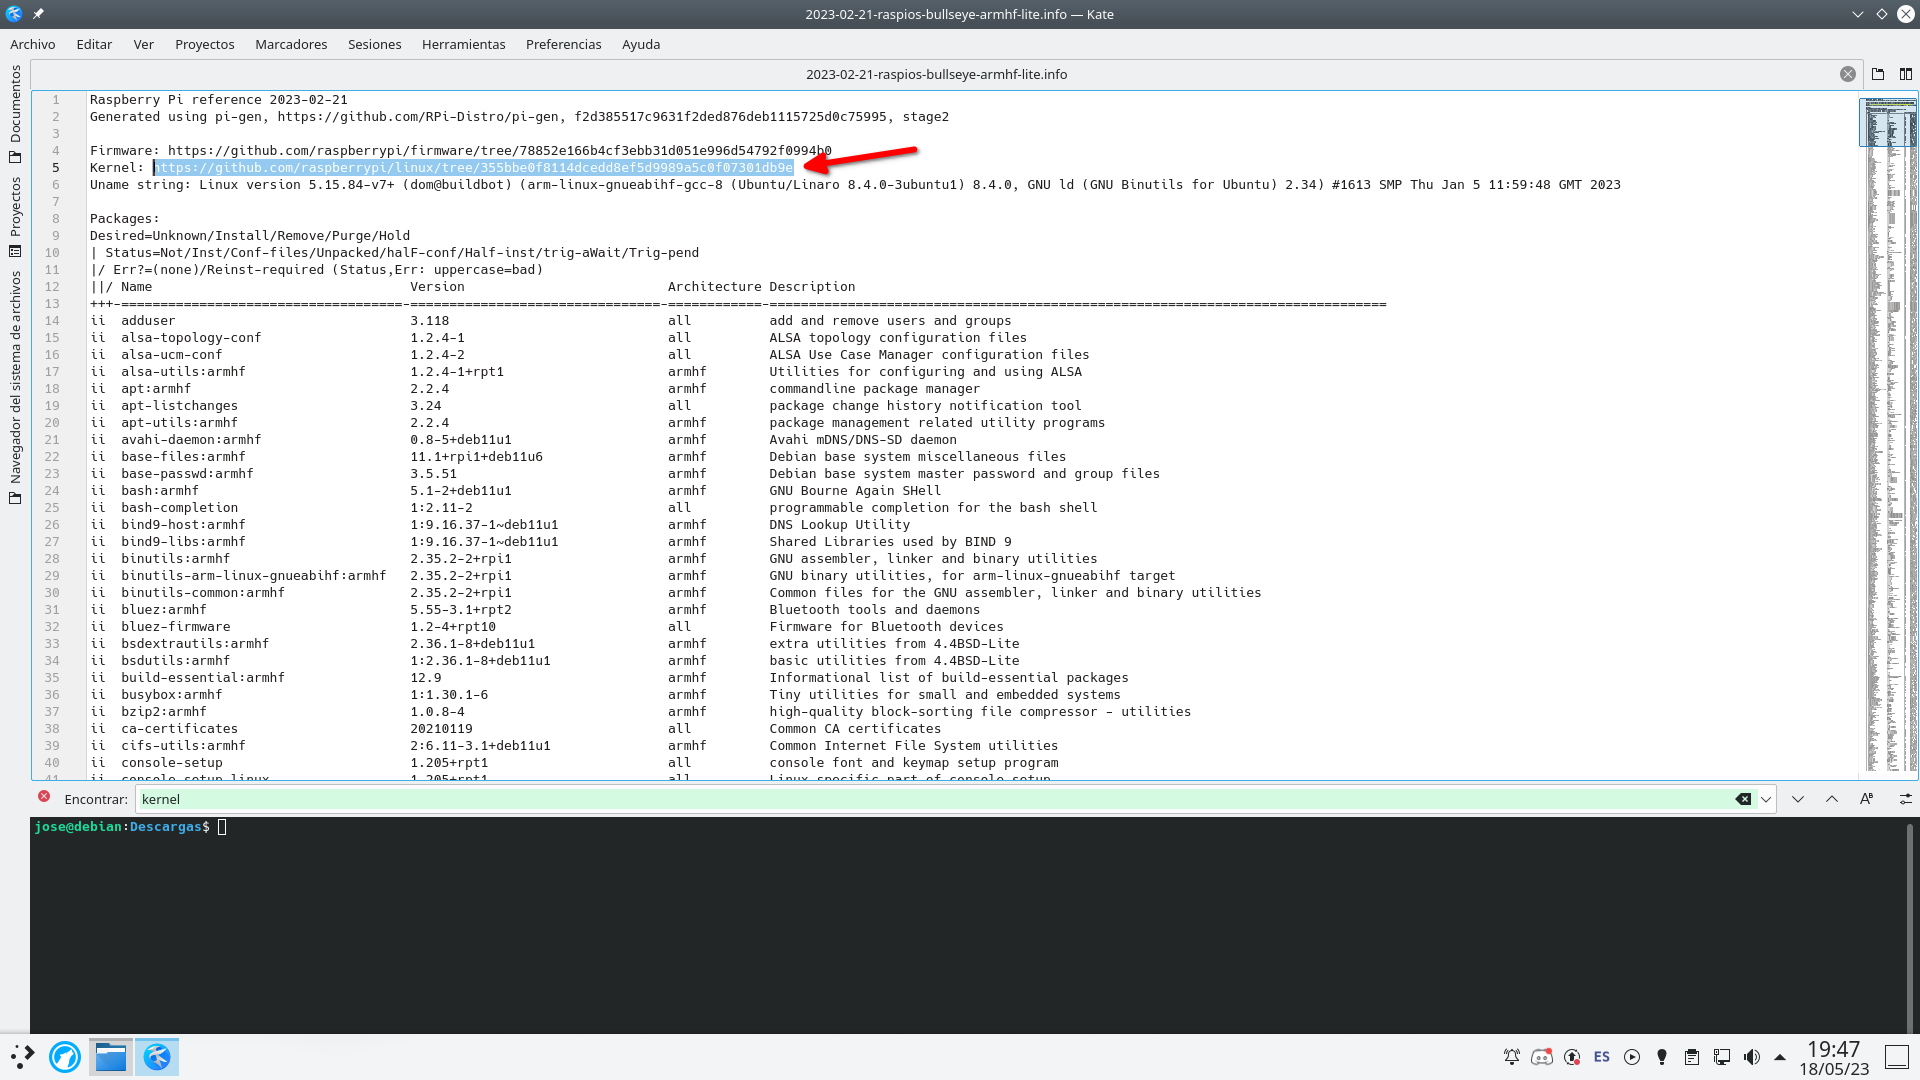Open Discord from the system tray
Image resolution: width=1920 pixels, height=1080 pixels.
click(x=1541, y=1056)
